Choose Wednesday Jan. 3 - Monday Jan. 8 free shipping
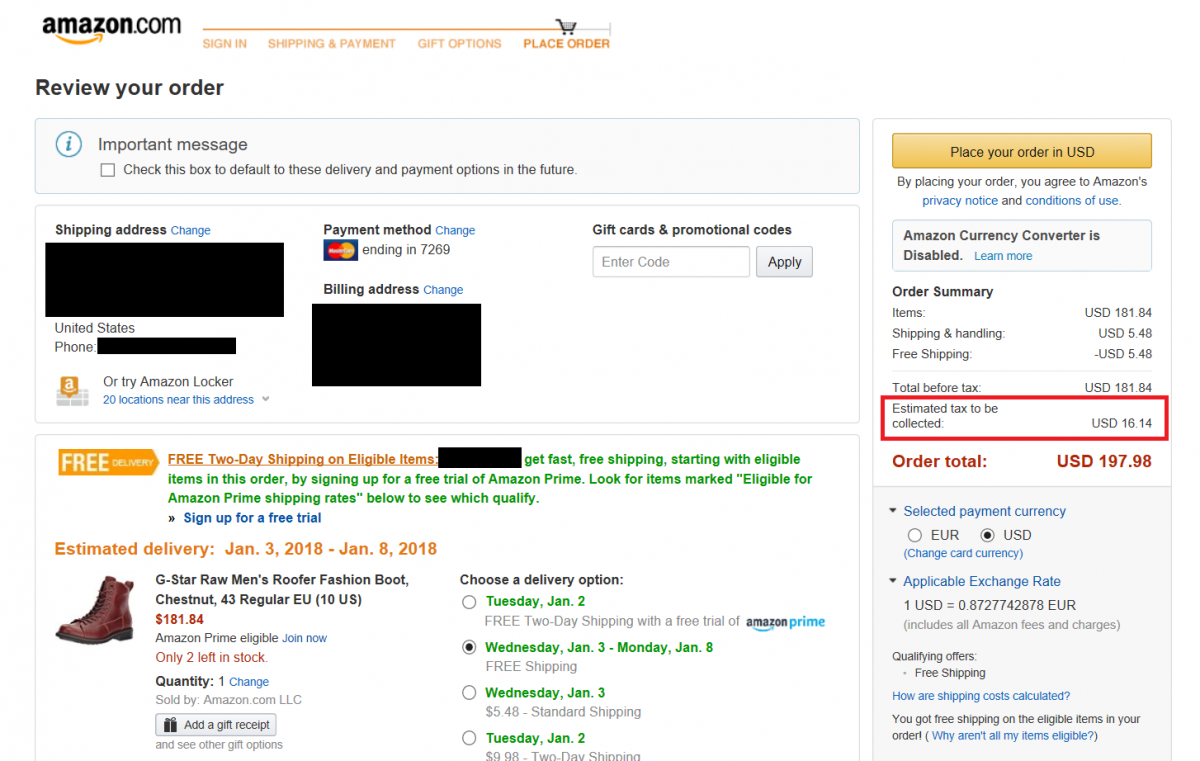Viewport: 1200px width, 761px height. tap(469, 647)
